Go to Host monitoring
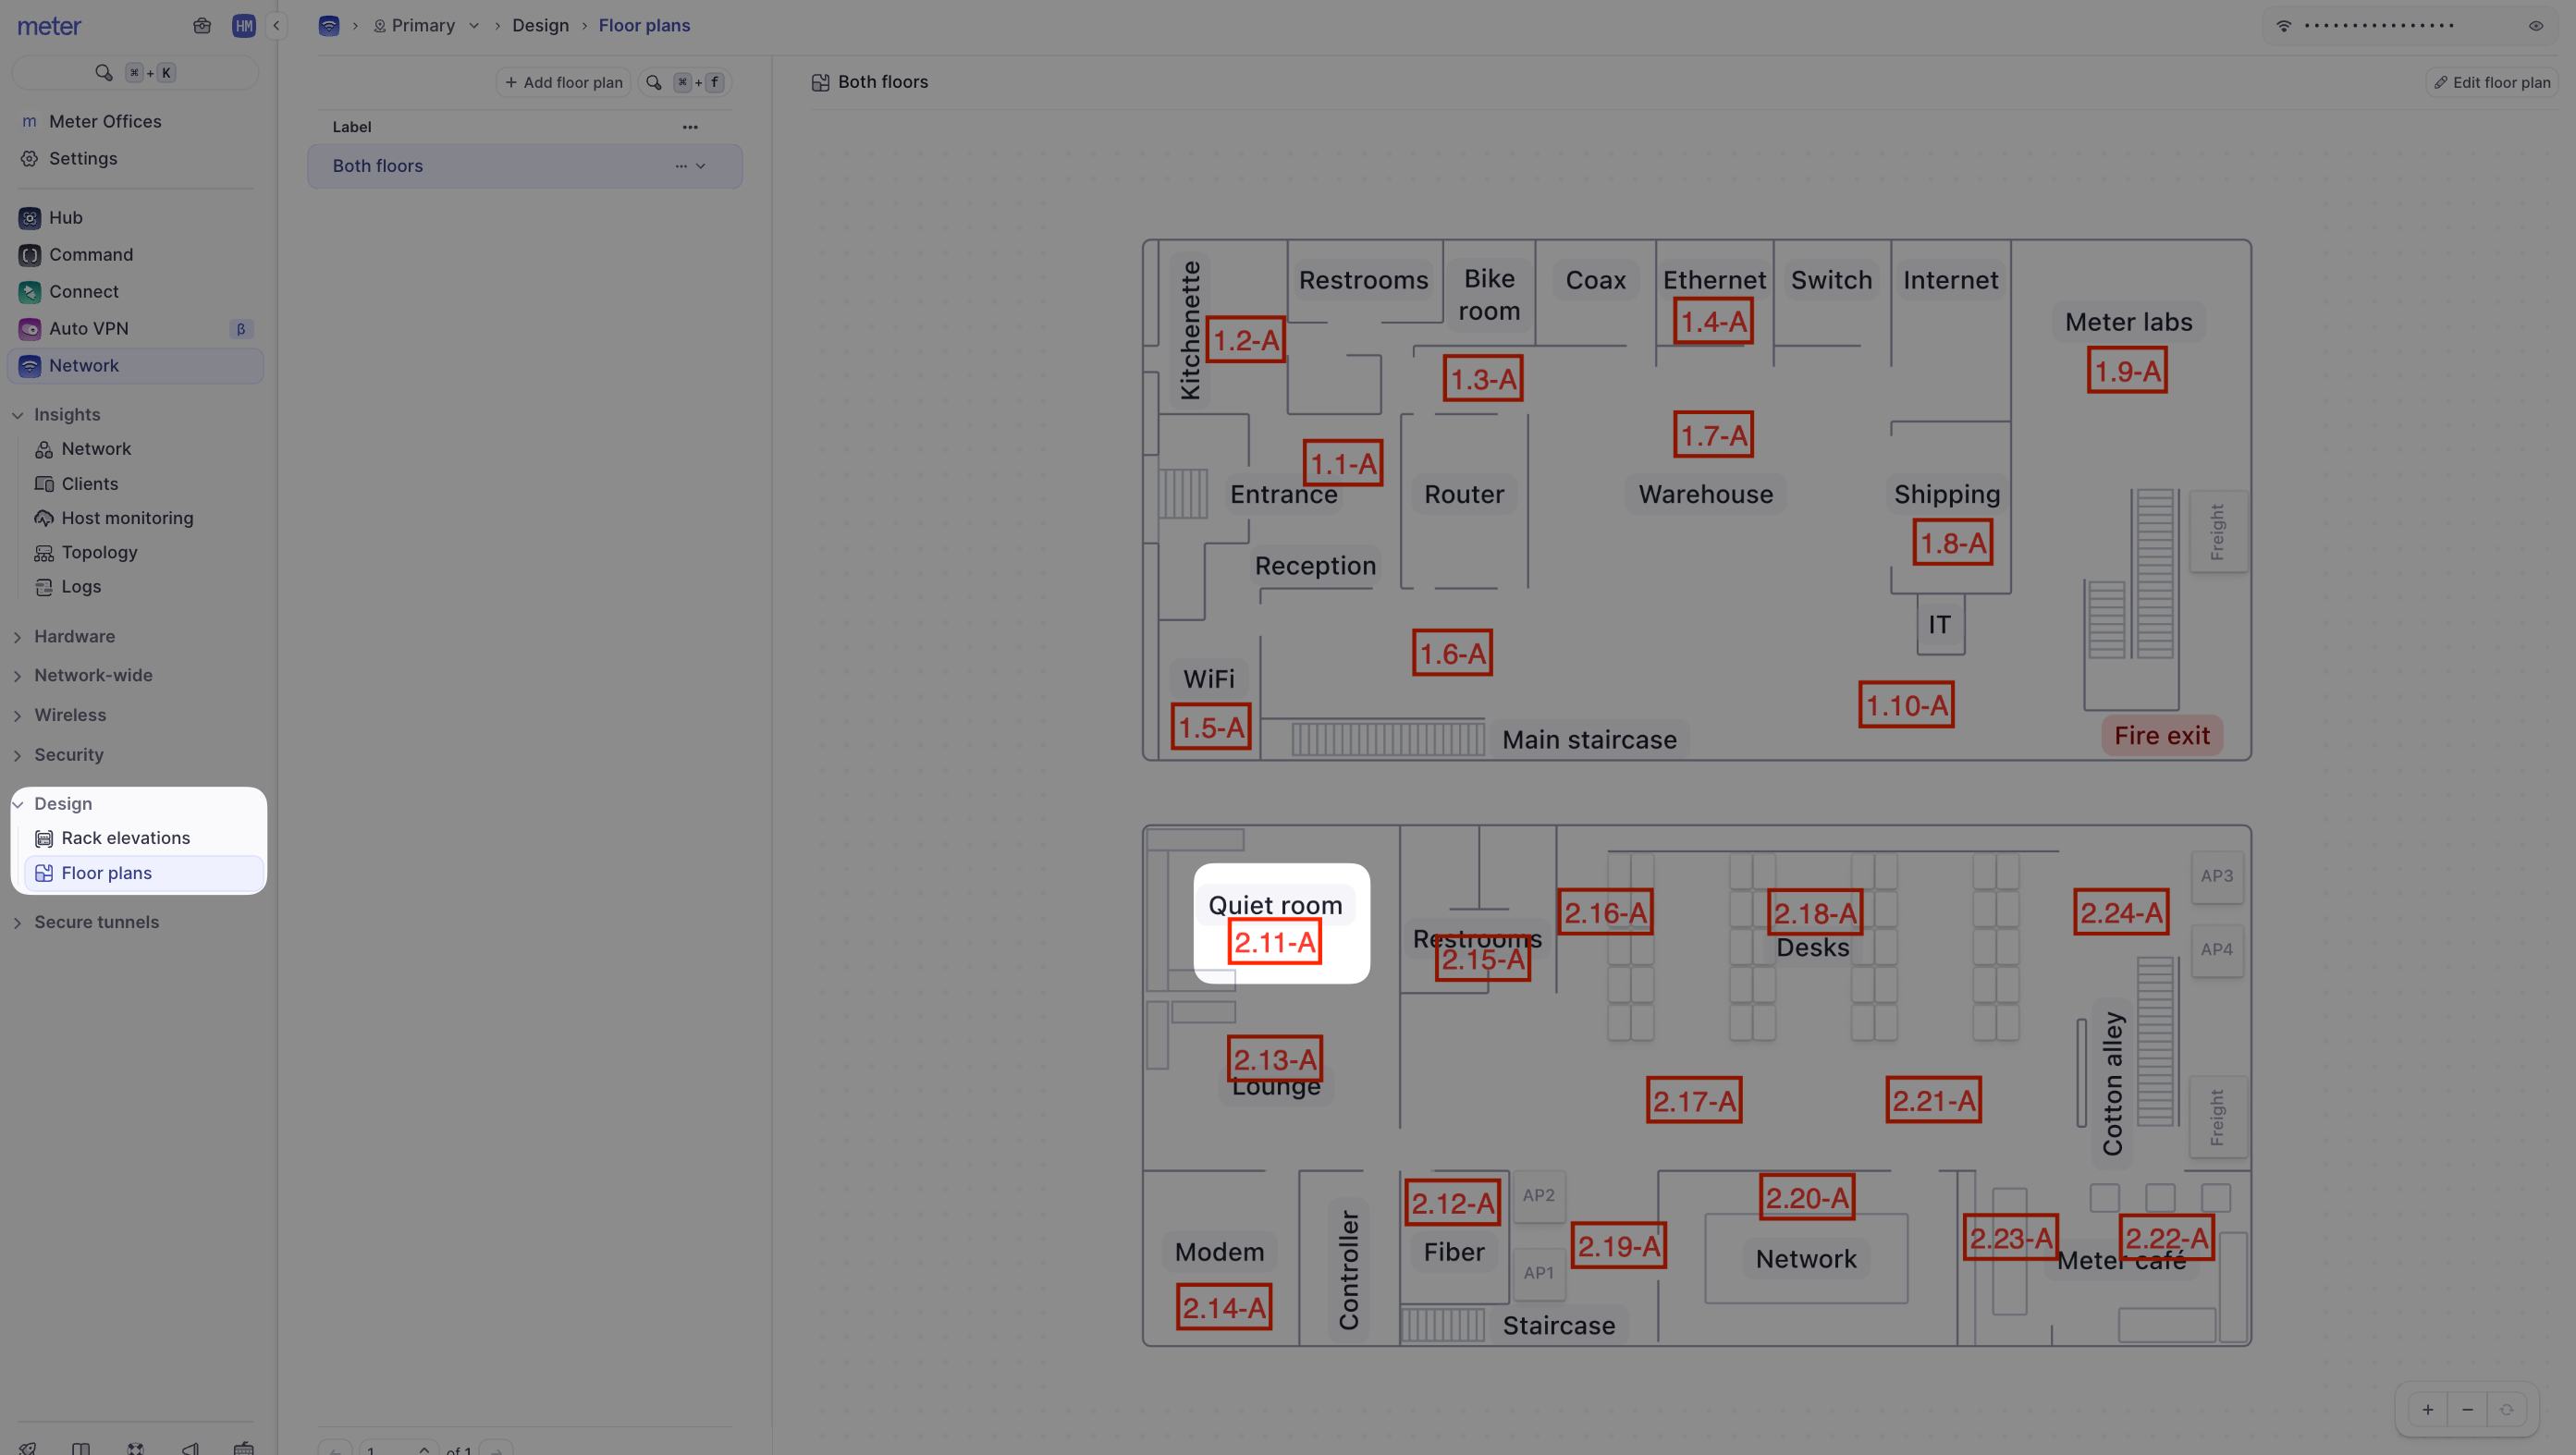2576x1455 pixels. [127, 518]
